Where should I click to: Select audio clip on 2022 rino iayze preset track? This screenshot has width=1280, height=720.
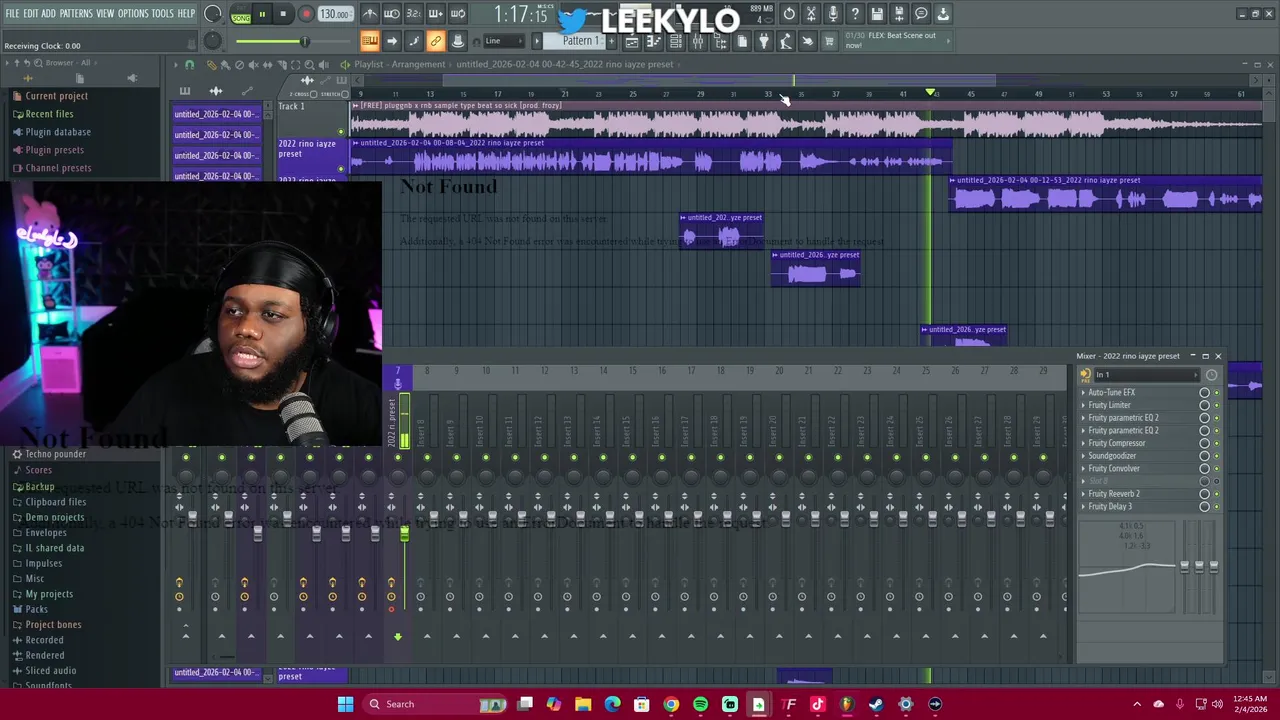click(x=650, y=157)
